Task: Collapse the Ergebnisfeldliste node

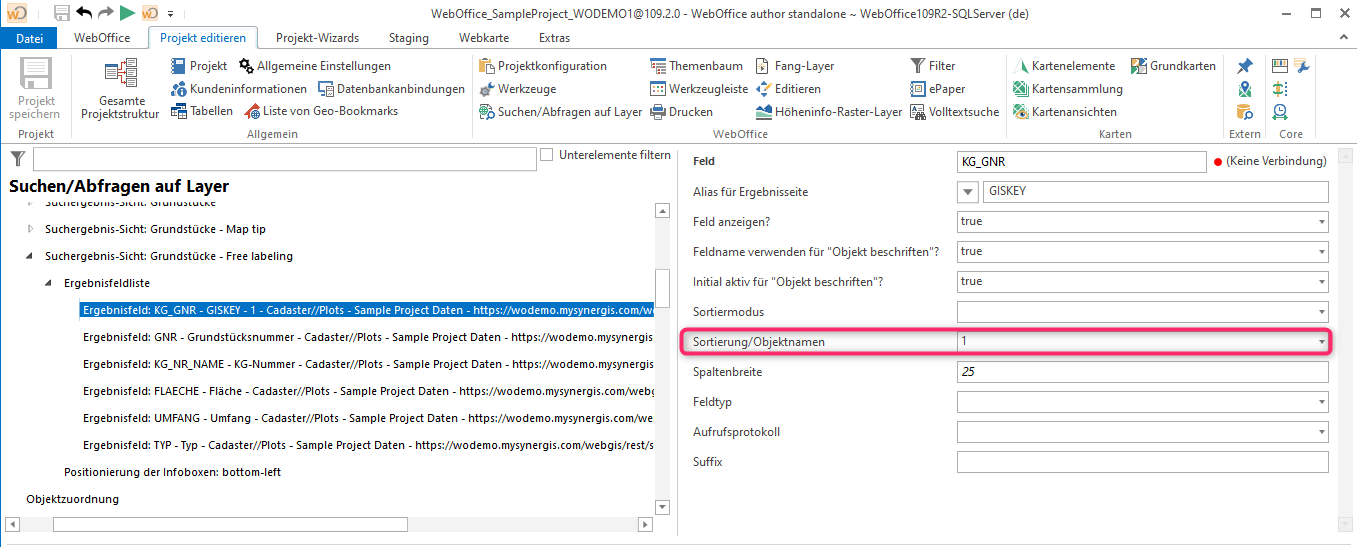Action: [49, 283]
